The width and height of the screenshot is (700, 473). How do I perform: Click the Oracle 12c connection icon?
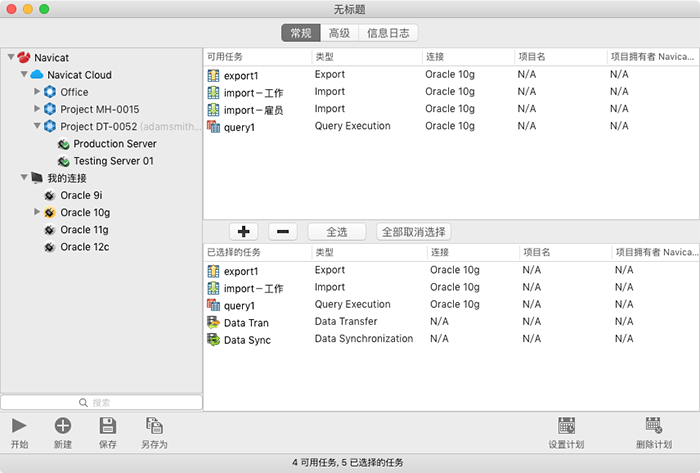50,247
